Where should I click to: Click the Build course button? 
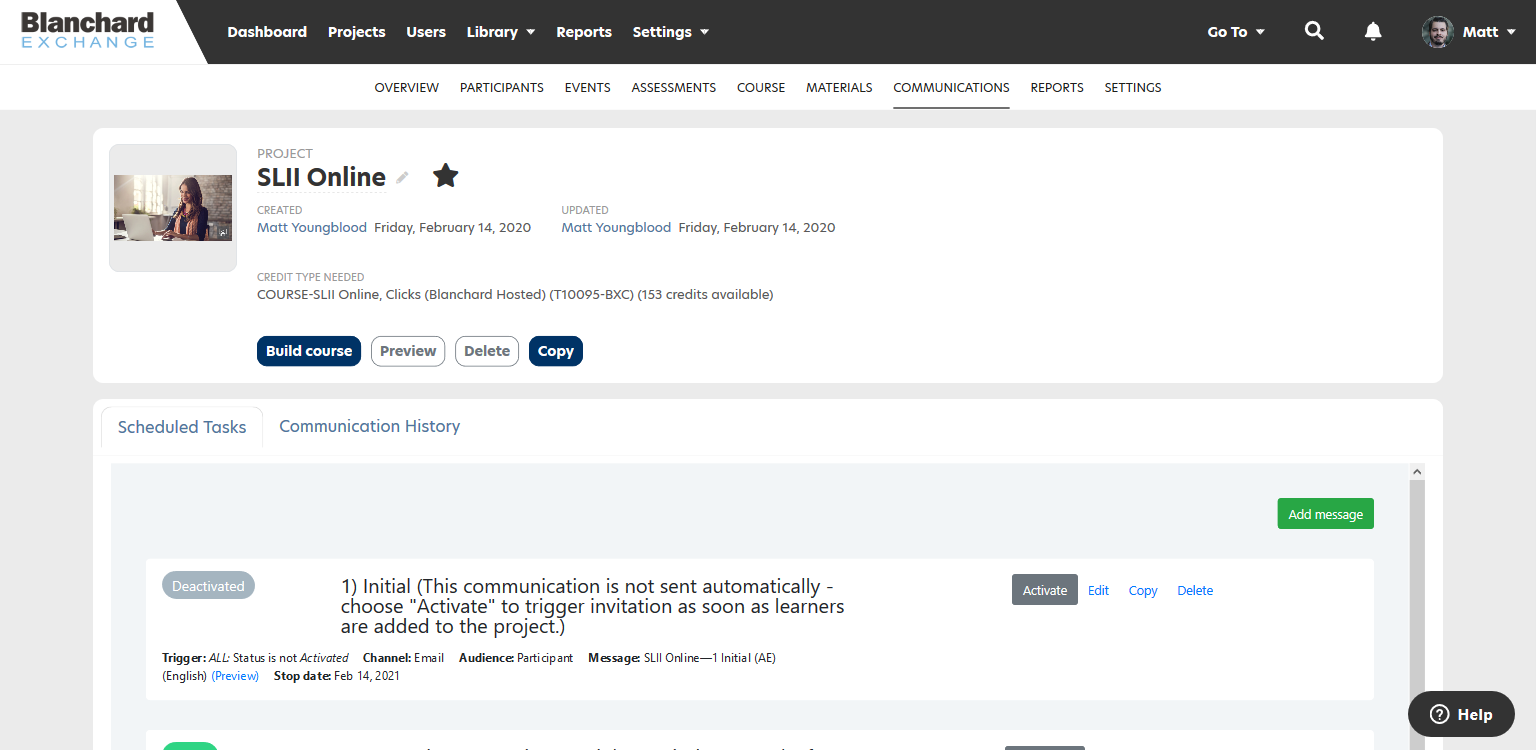309,351
